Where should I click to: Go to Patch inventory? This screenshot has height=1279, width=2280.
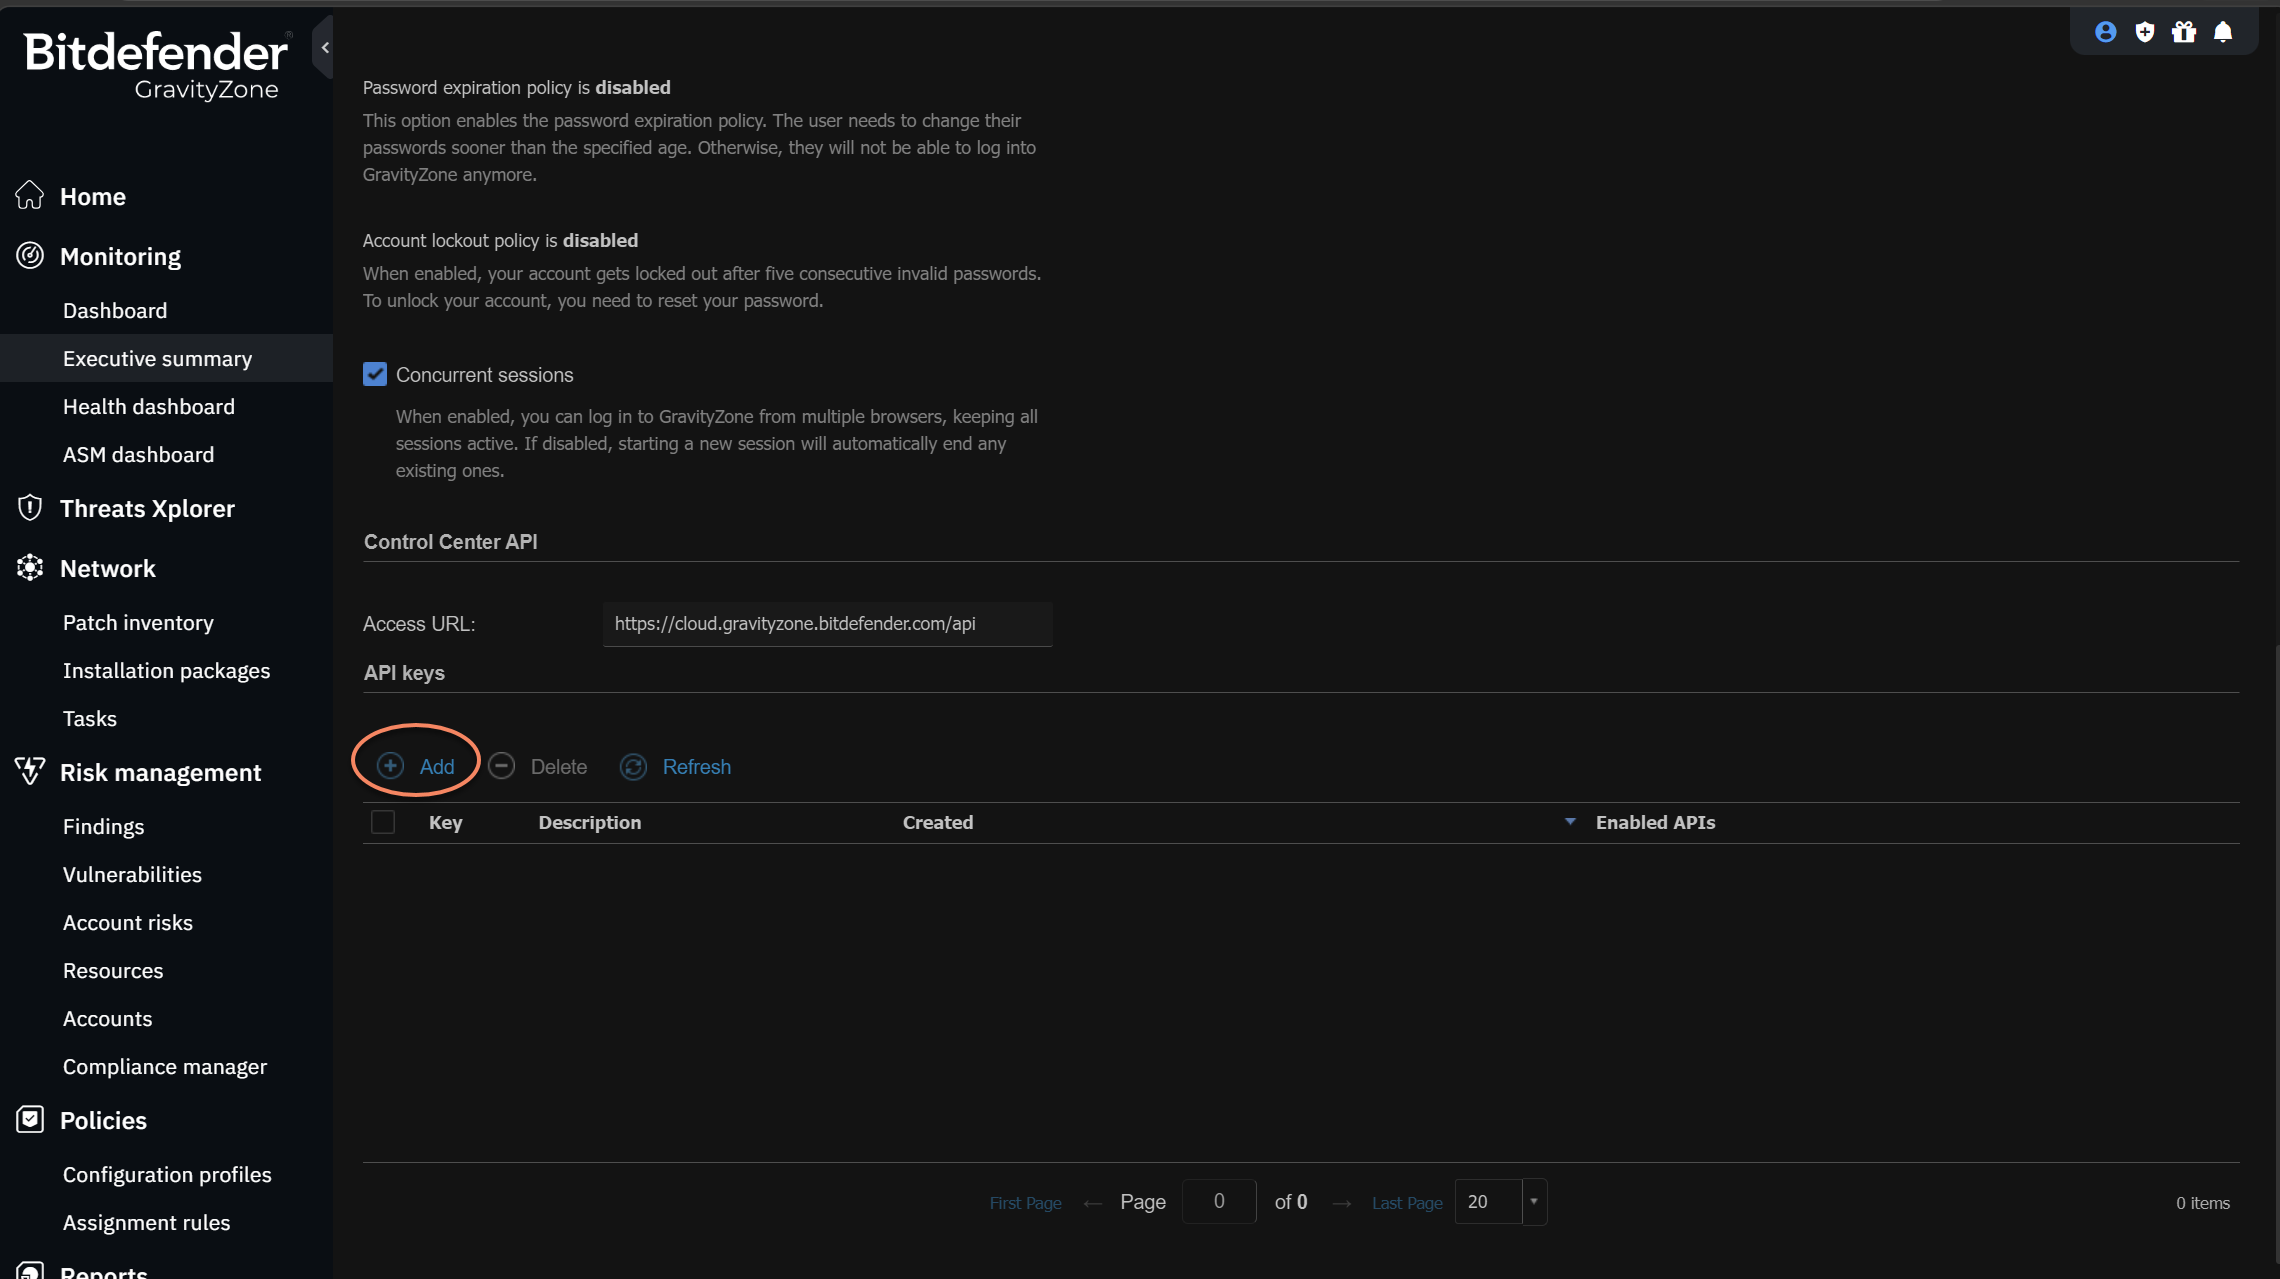point(138,622)
